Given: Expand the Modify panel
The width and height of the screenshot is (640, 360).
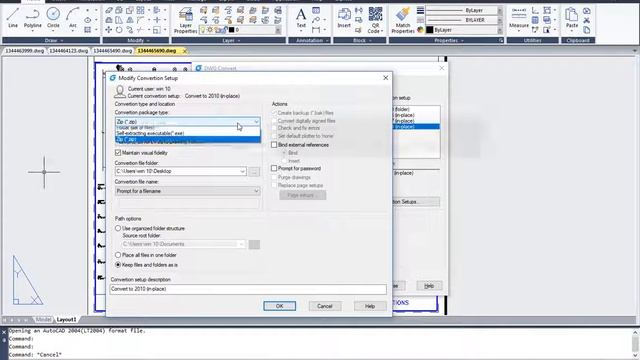Looking at the screenshot, I should (x=136, y=40).
